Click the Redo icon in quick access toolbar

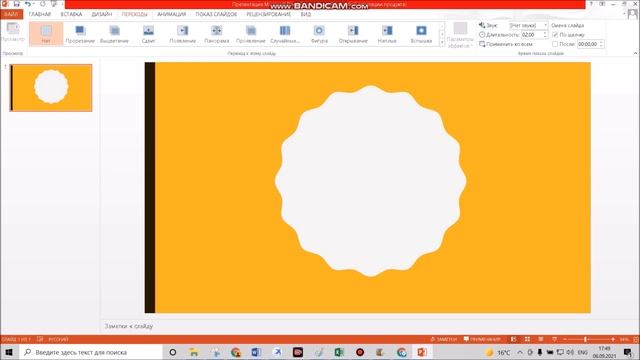[42, 4]
